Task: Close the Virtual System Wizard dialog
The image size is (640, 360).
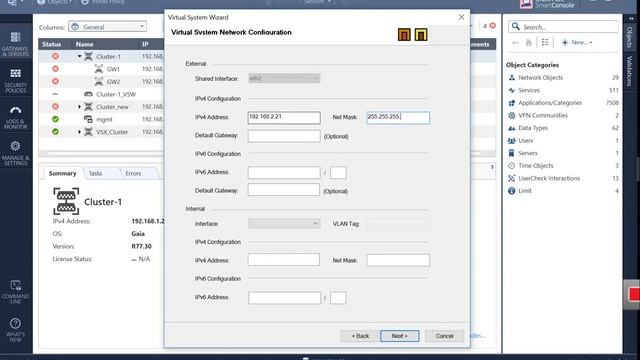Action: click(x=461, y=17)
